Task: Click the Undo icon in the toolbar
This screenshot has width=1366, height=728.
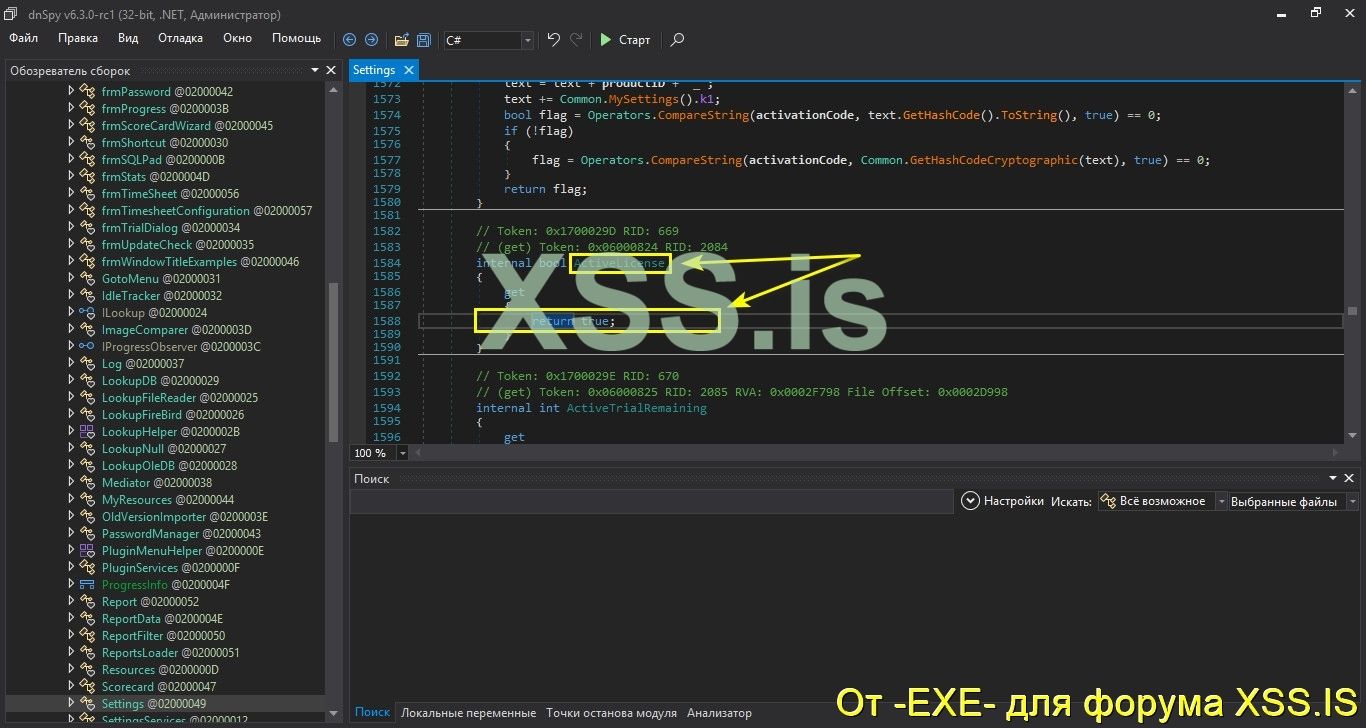Action: click(x=551, y=39)
